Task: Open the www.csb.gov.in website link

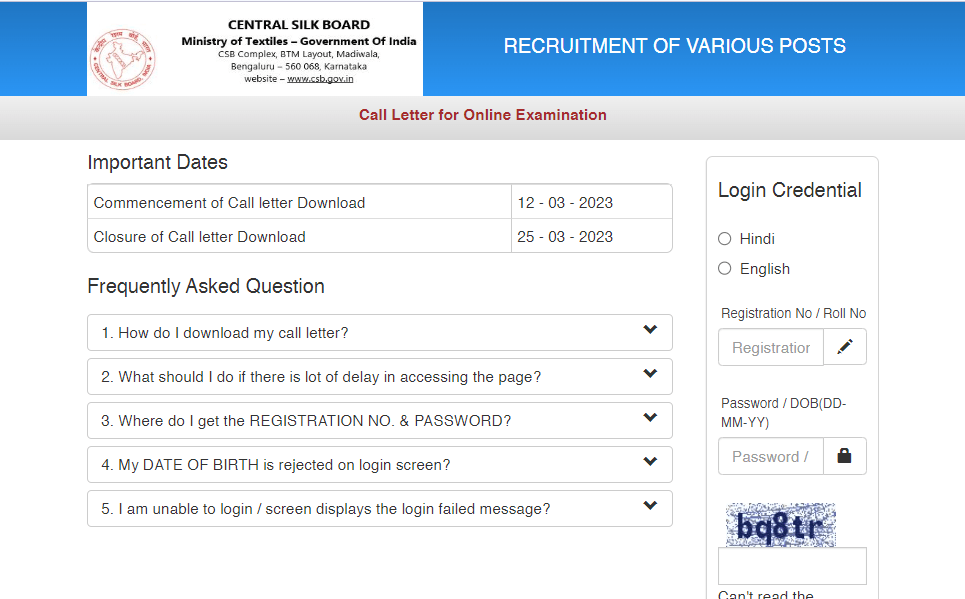Action: 320,79
